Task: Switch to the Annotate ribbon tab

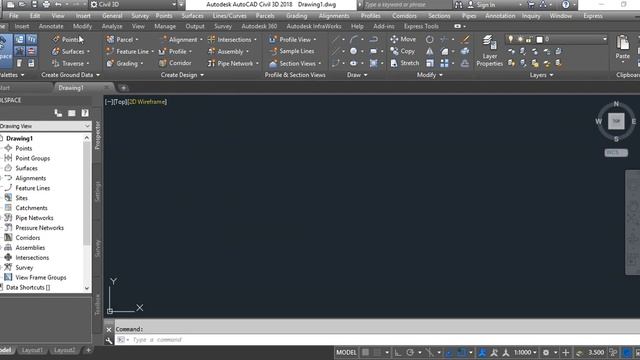Action: [x=51, y=26]
